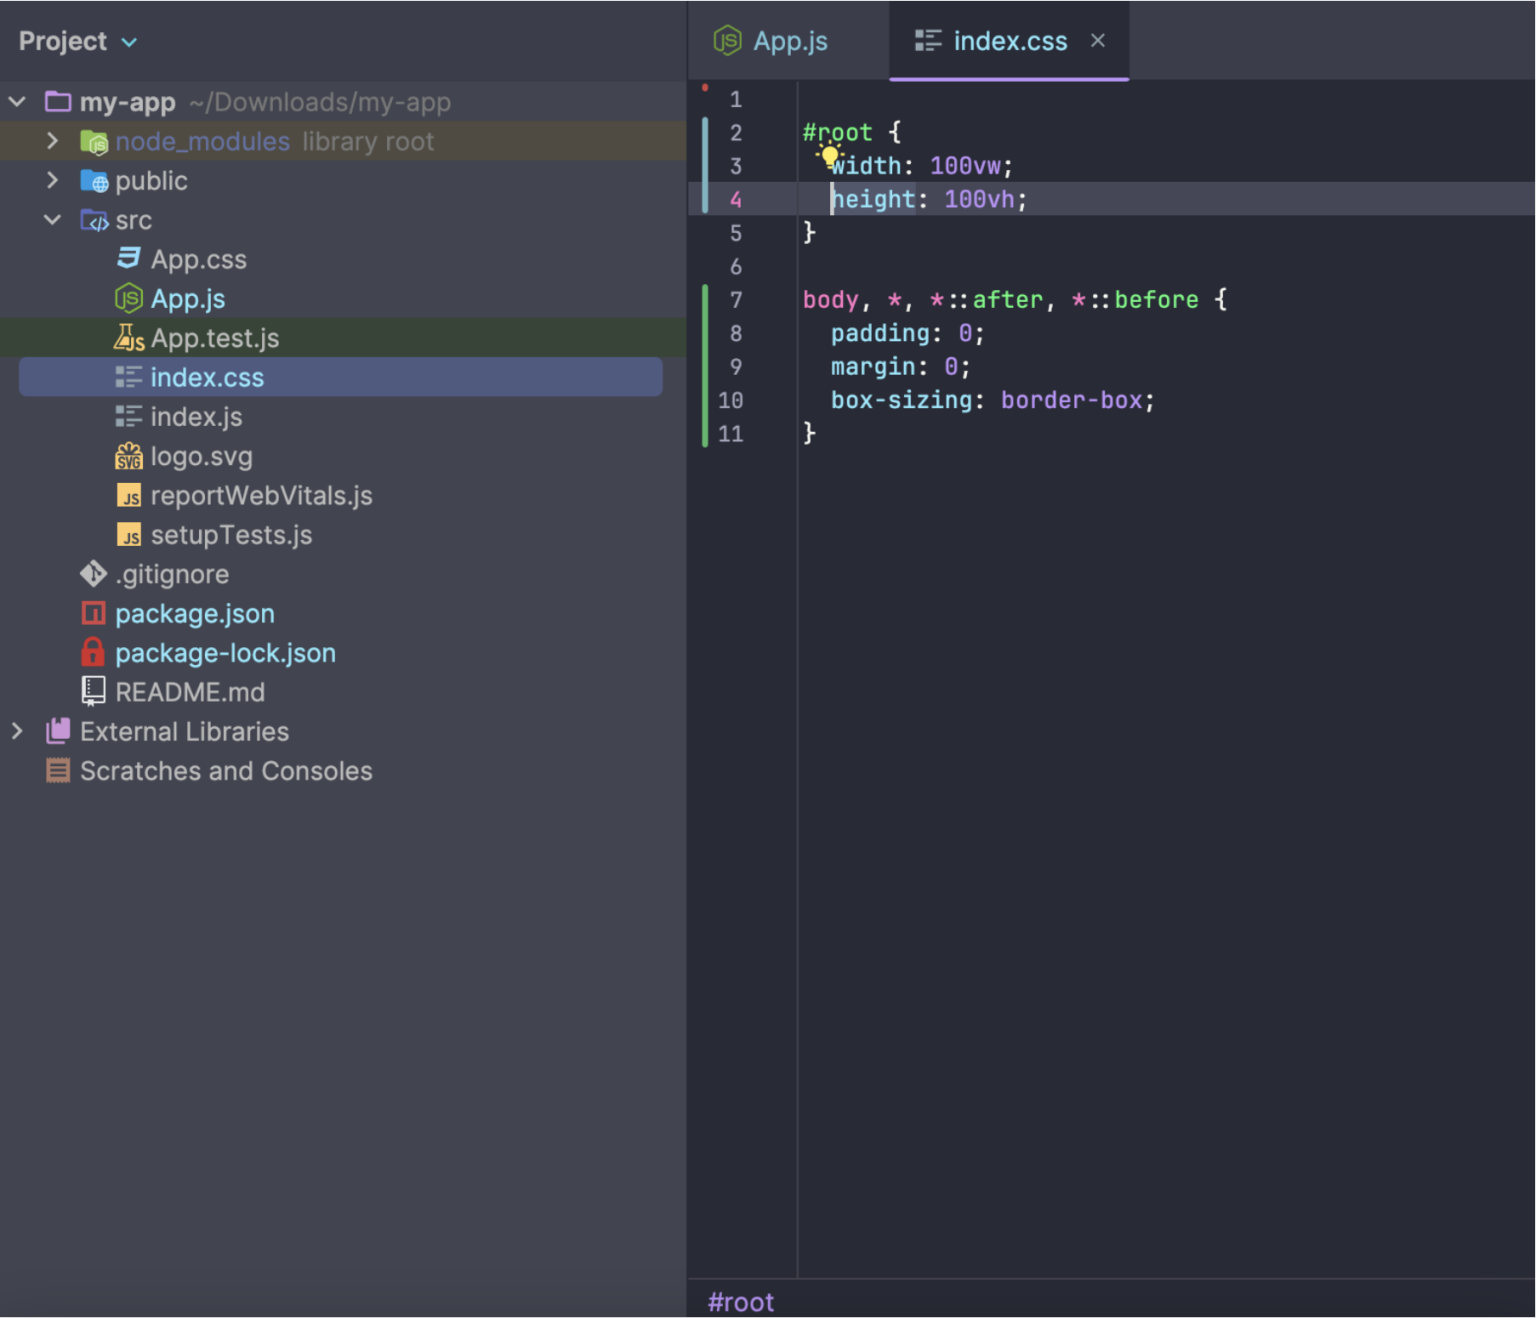Click the yellow lightbulb quick-fix icon
This screenshot has height=1318, width=1536.
tap(829, 154)
